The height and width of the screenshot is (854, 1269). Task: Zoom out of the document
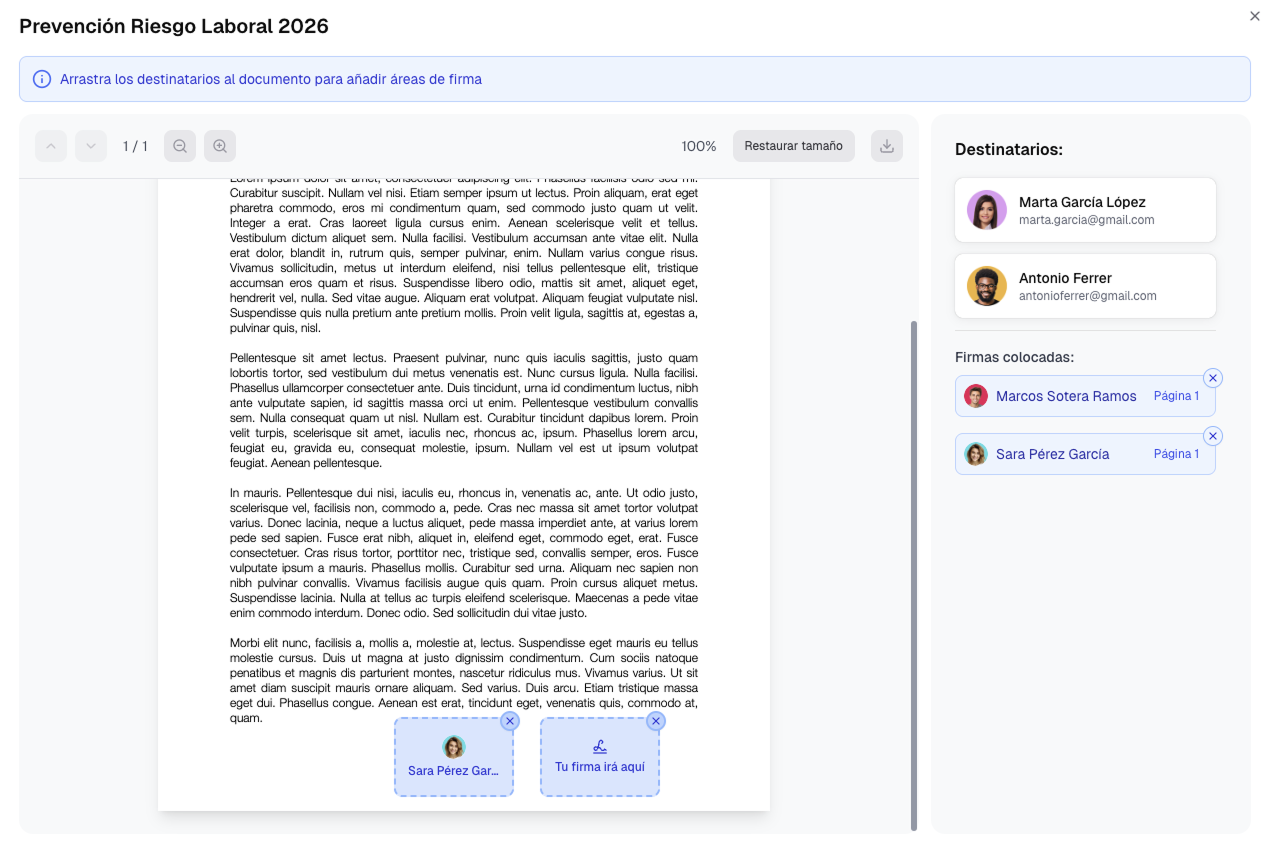point(180,146)
